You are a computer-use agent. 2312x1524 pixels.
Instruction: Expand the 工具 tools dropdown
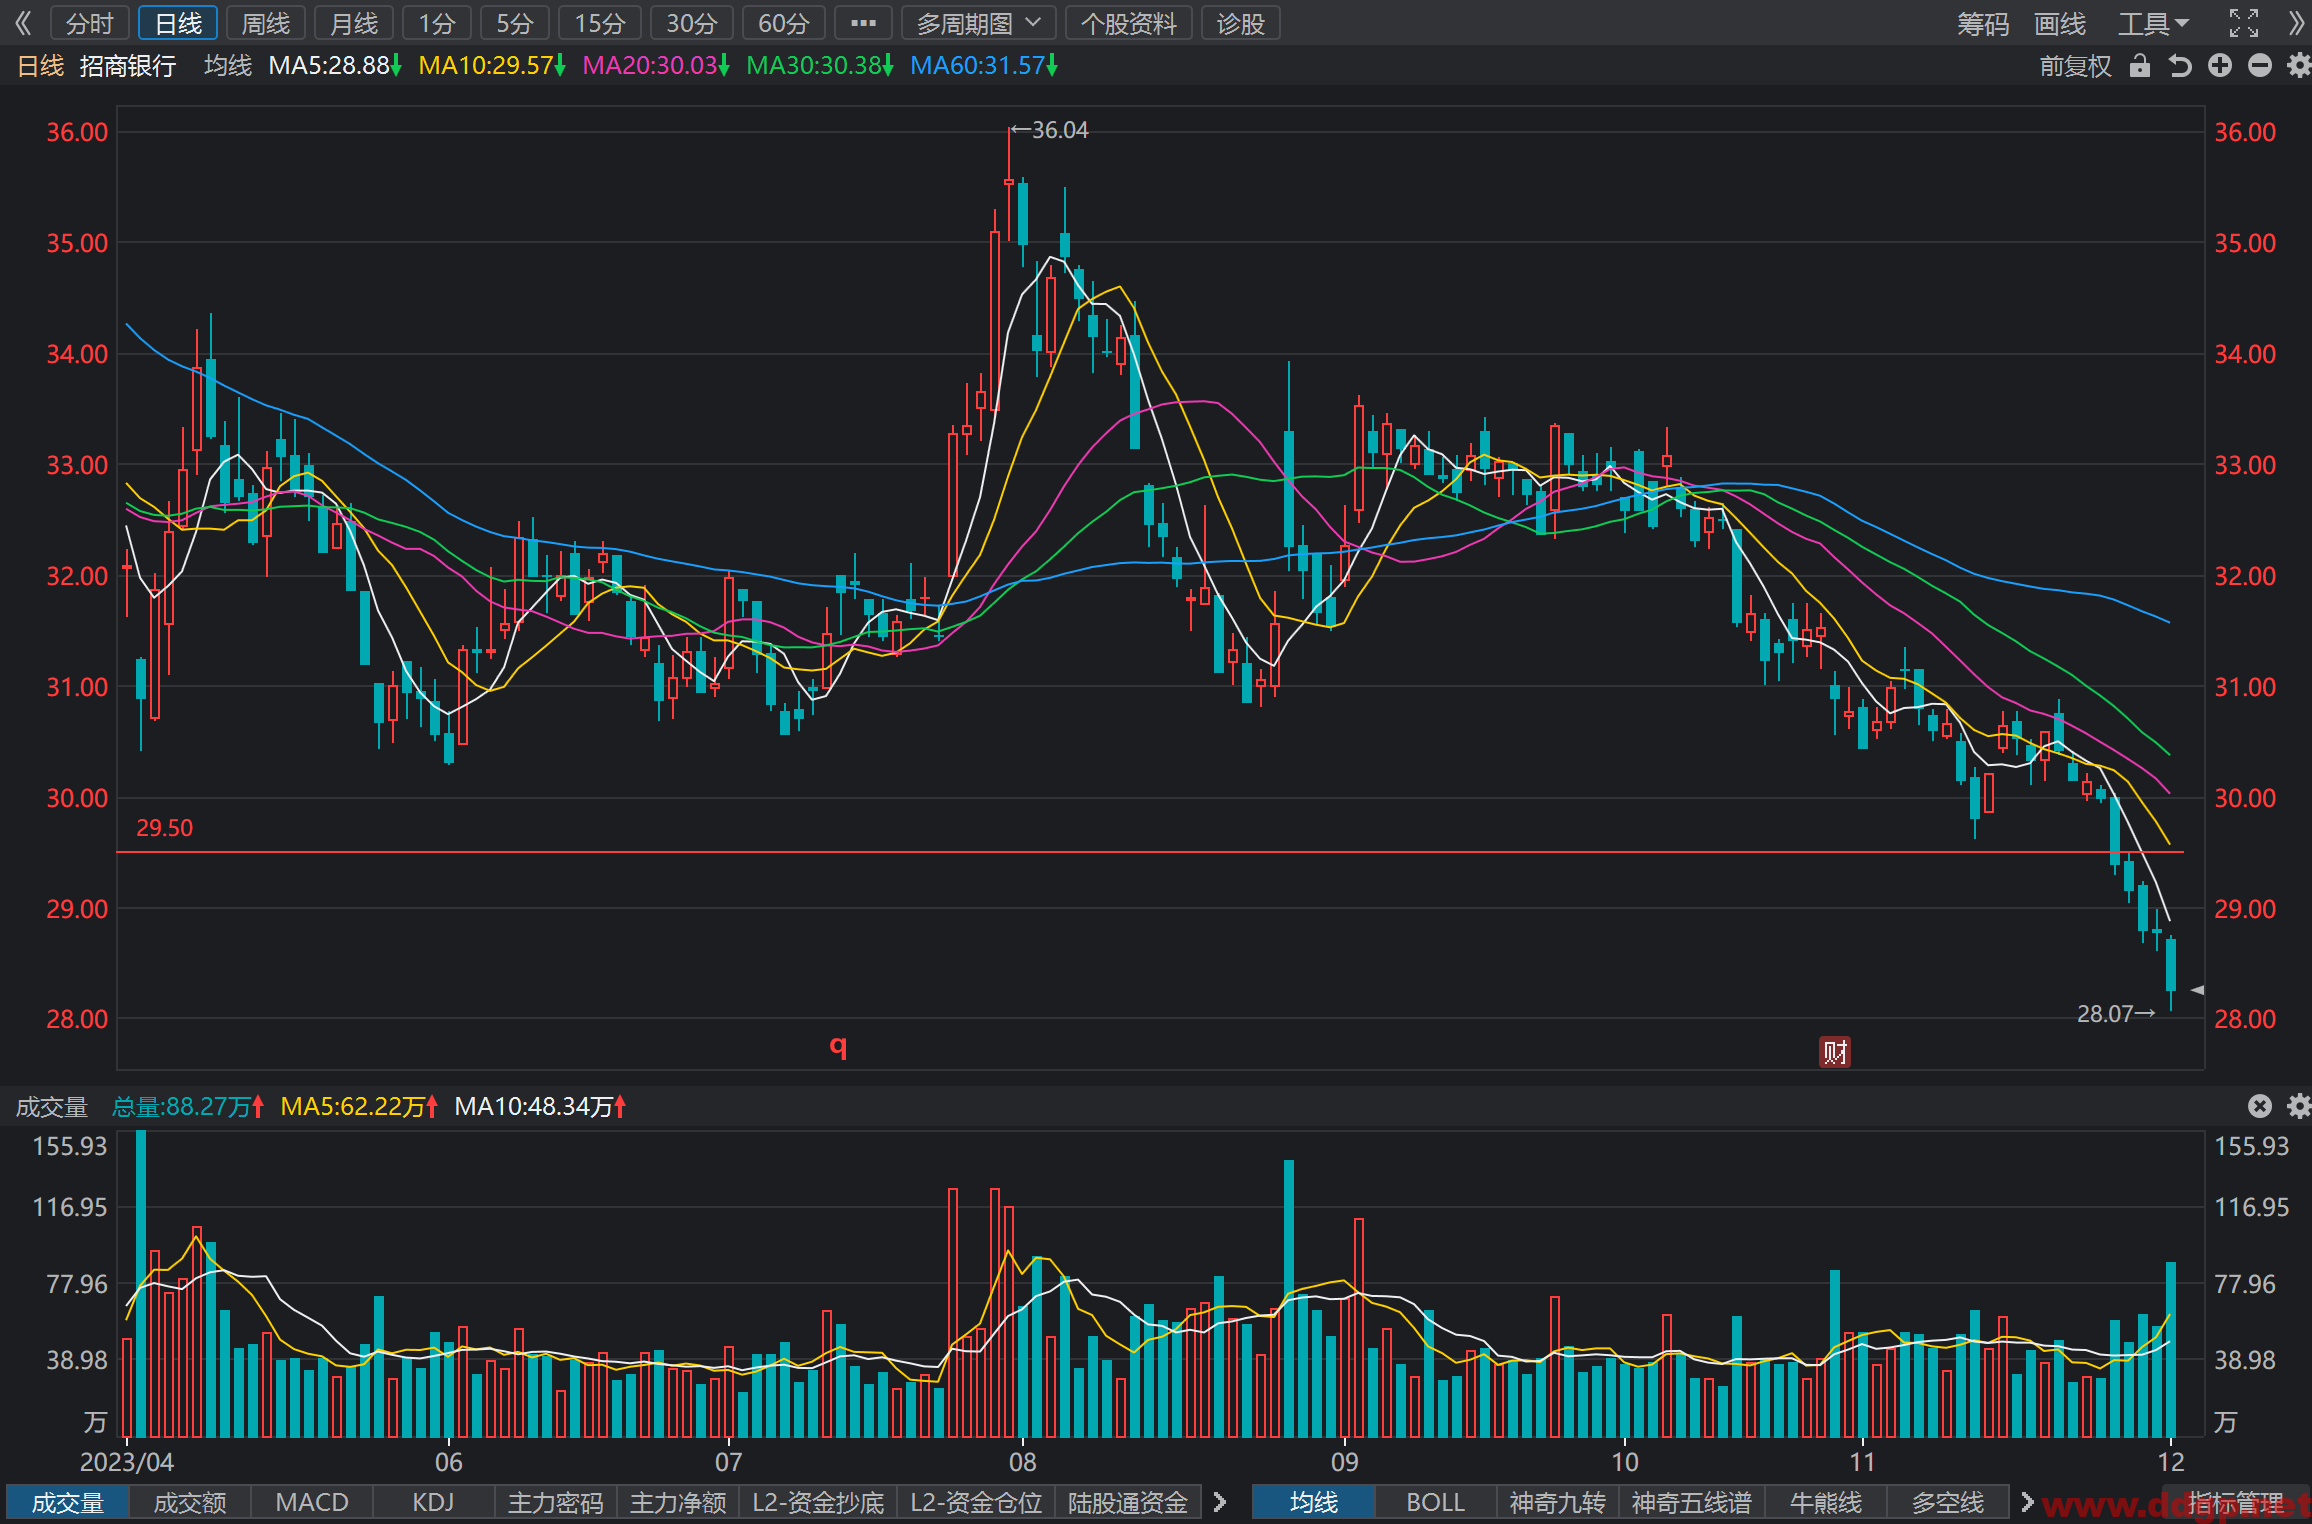pyautogui.click(x=2153, y=23)
